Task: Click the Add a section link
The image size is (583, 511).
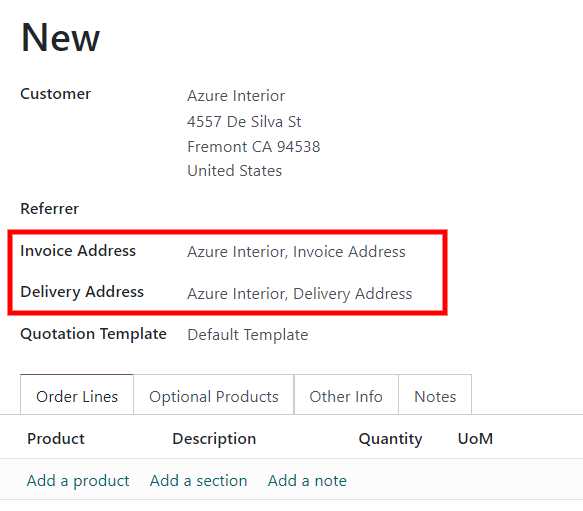Action: coord(199,481)
